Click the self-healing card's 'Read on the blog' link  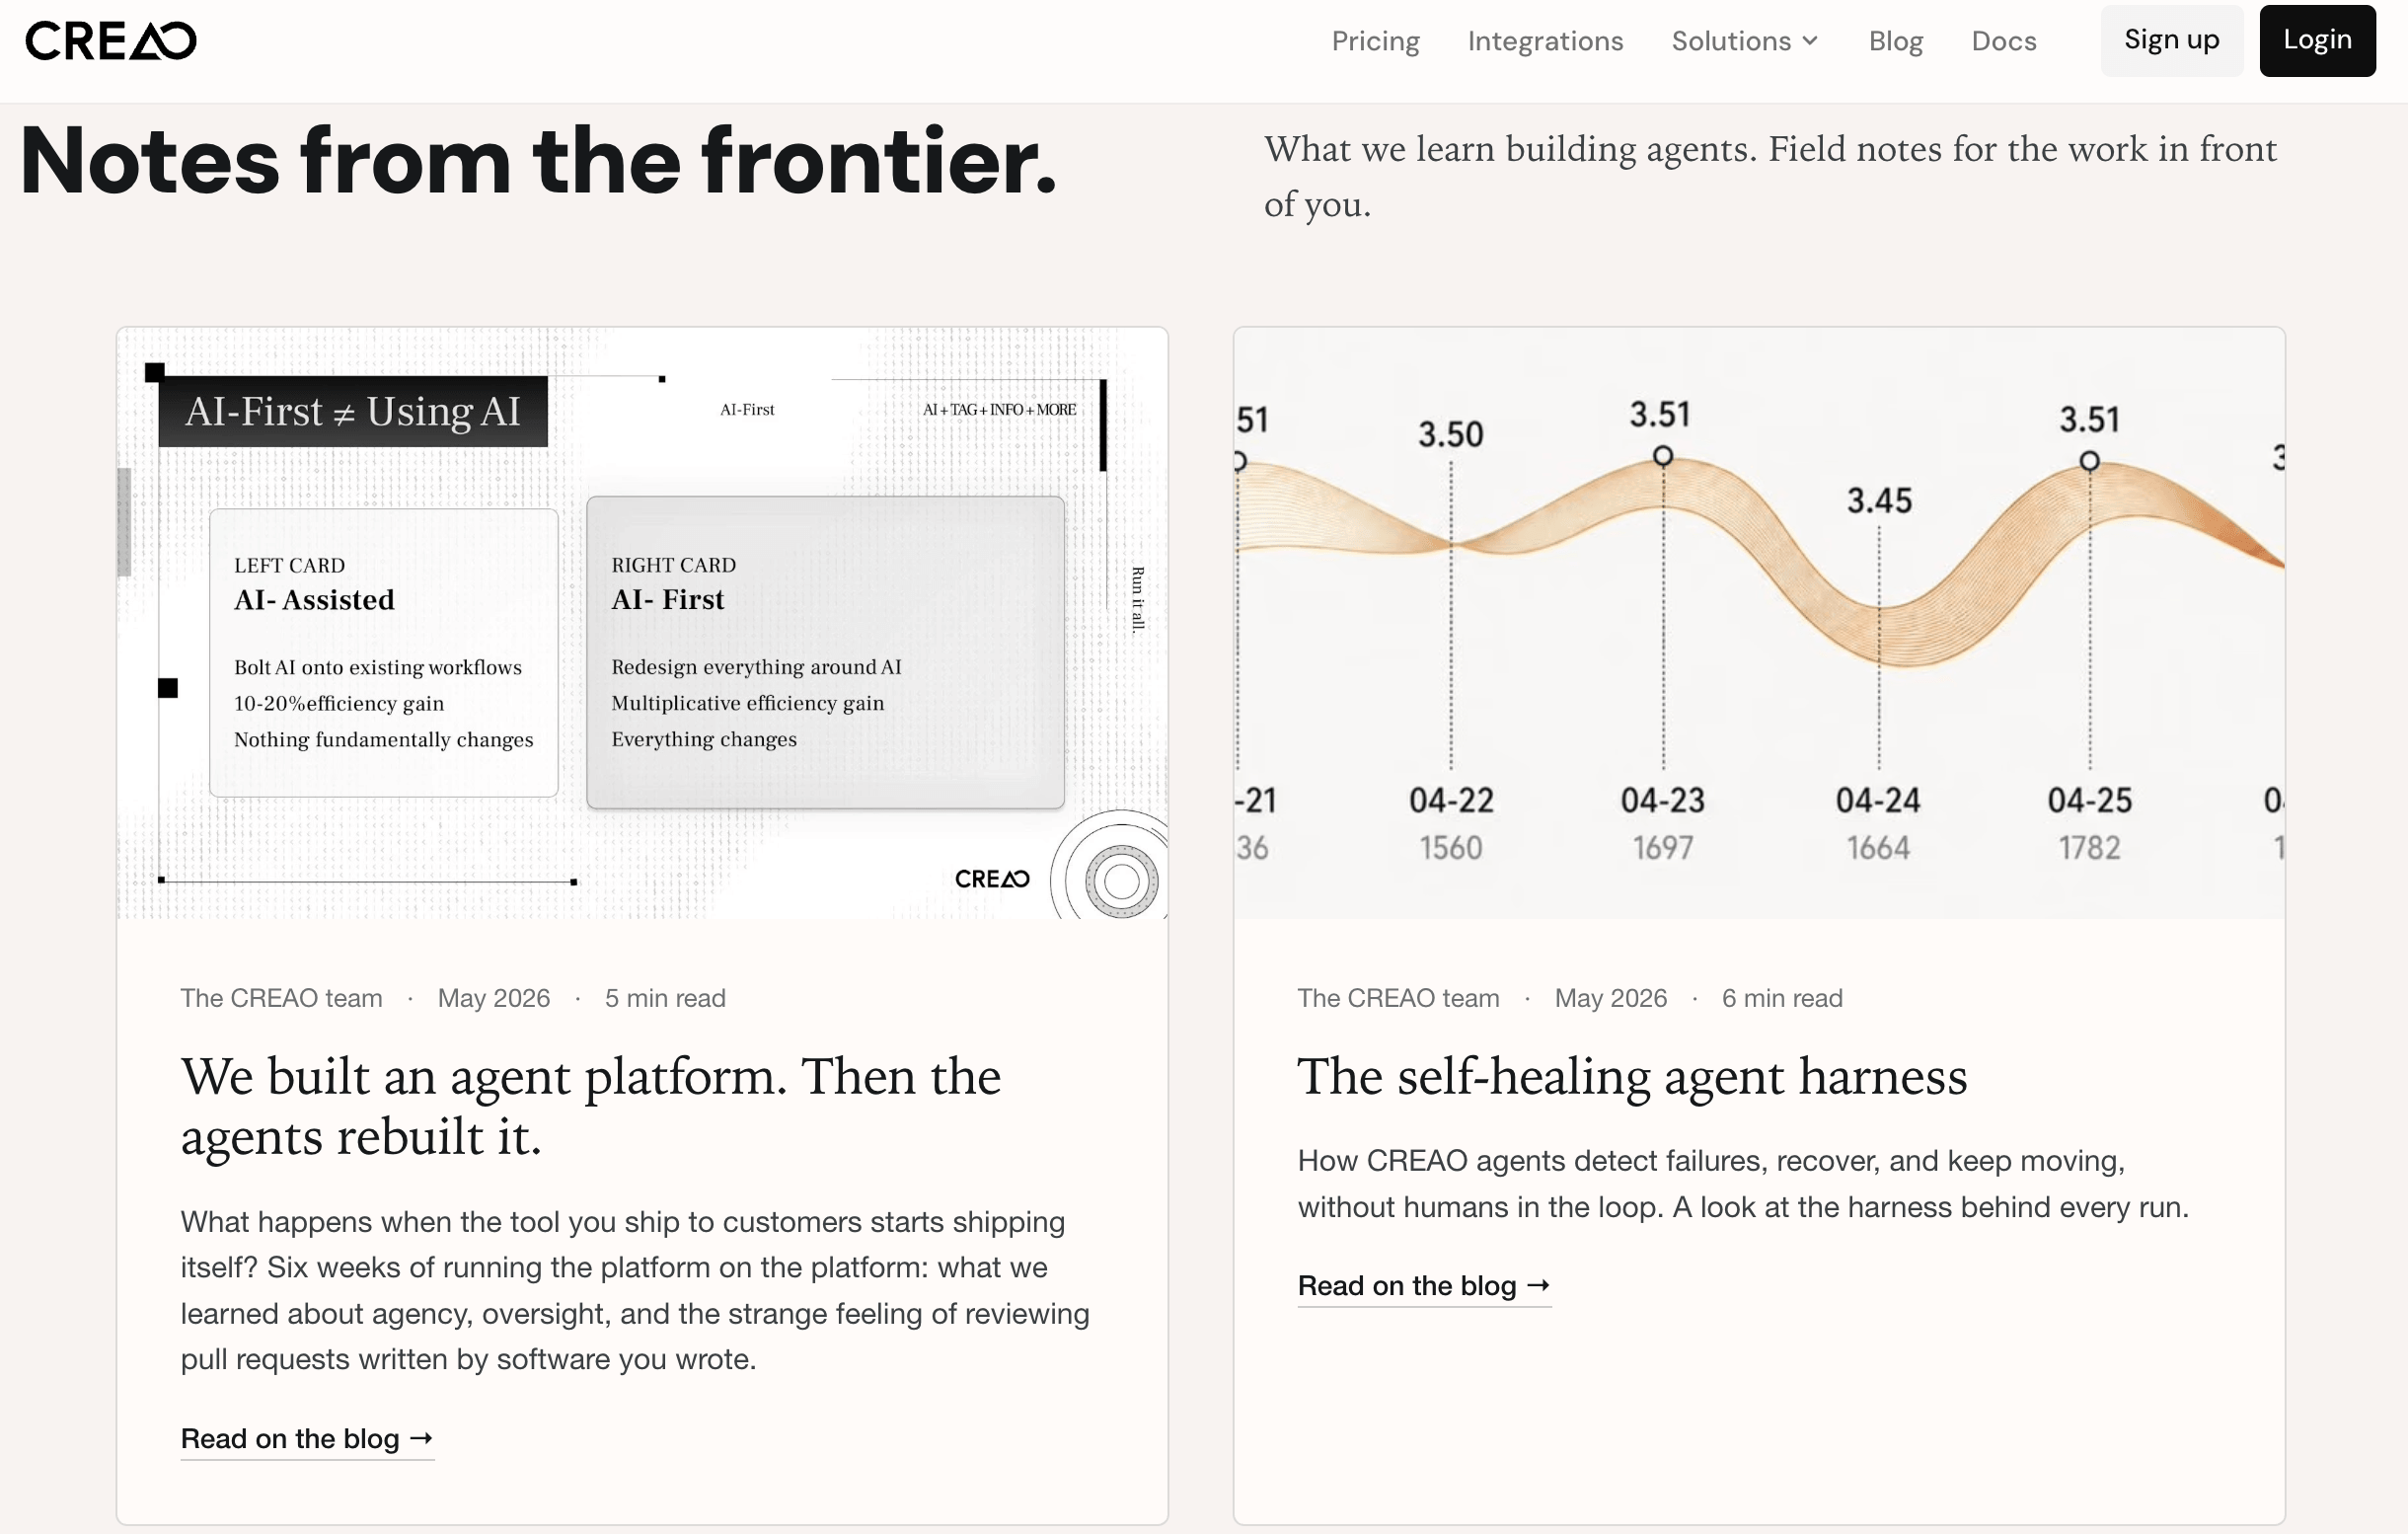tap(1424, 1286)
